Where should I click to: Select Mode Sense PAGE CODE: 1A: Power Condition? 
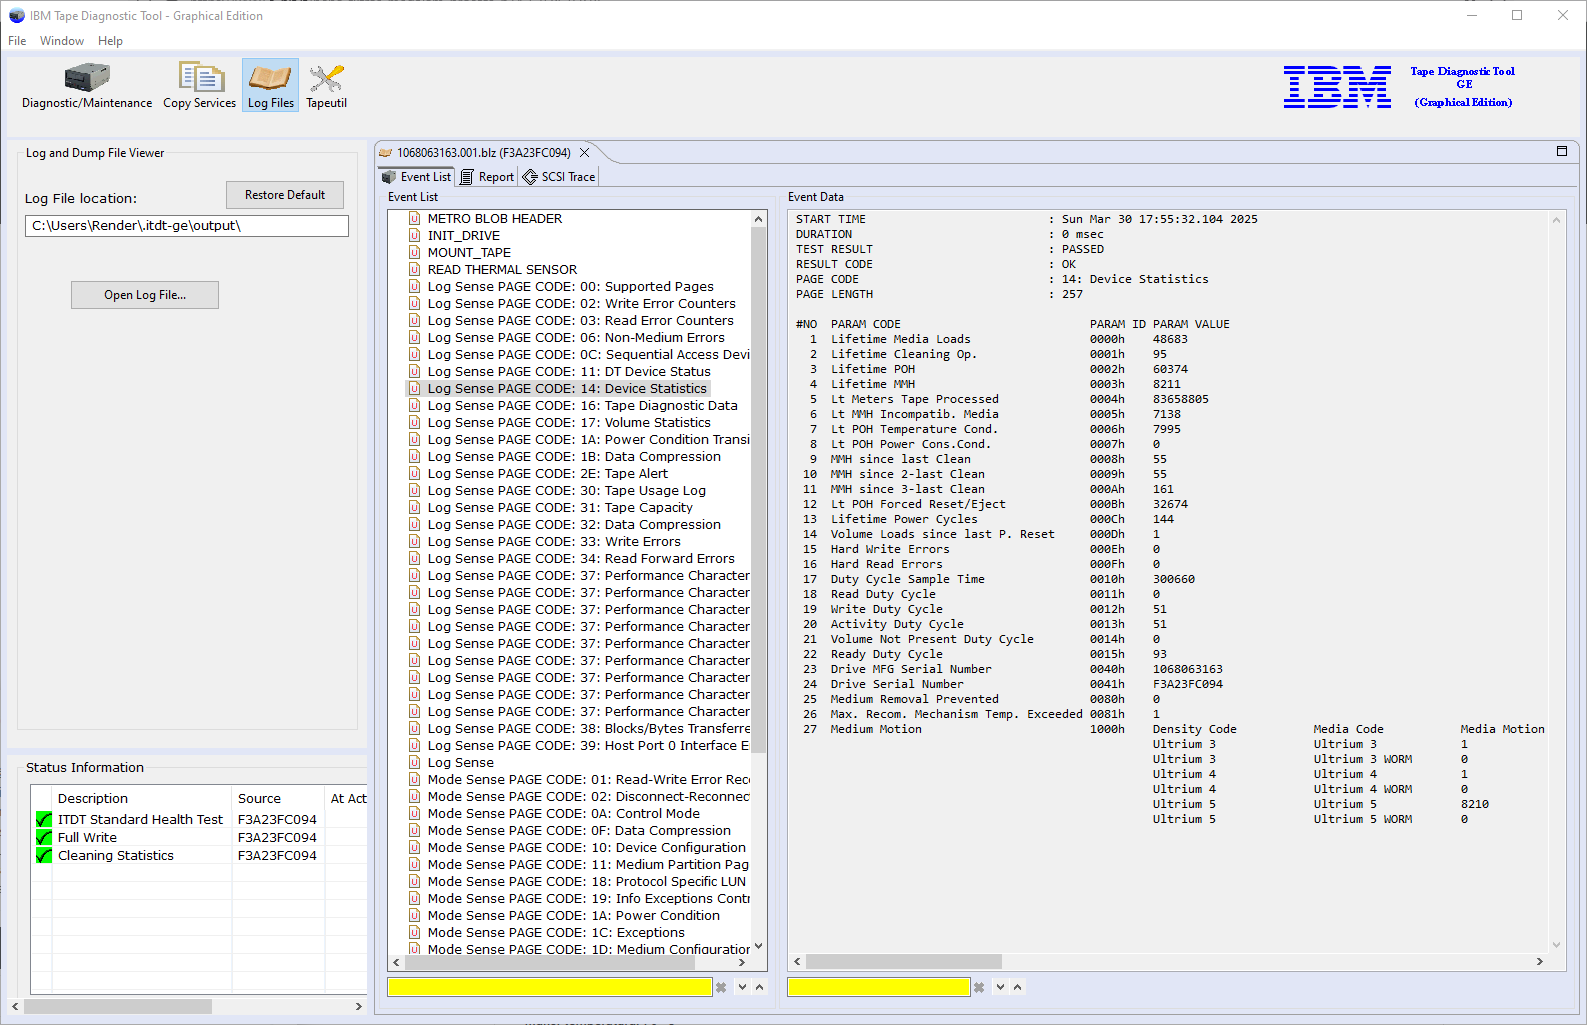574,915
